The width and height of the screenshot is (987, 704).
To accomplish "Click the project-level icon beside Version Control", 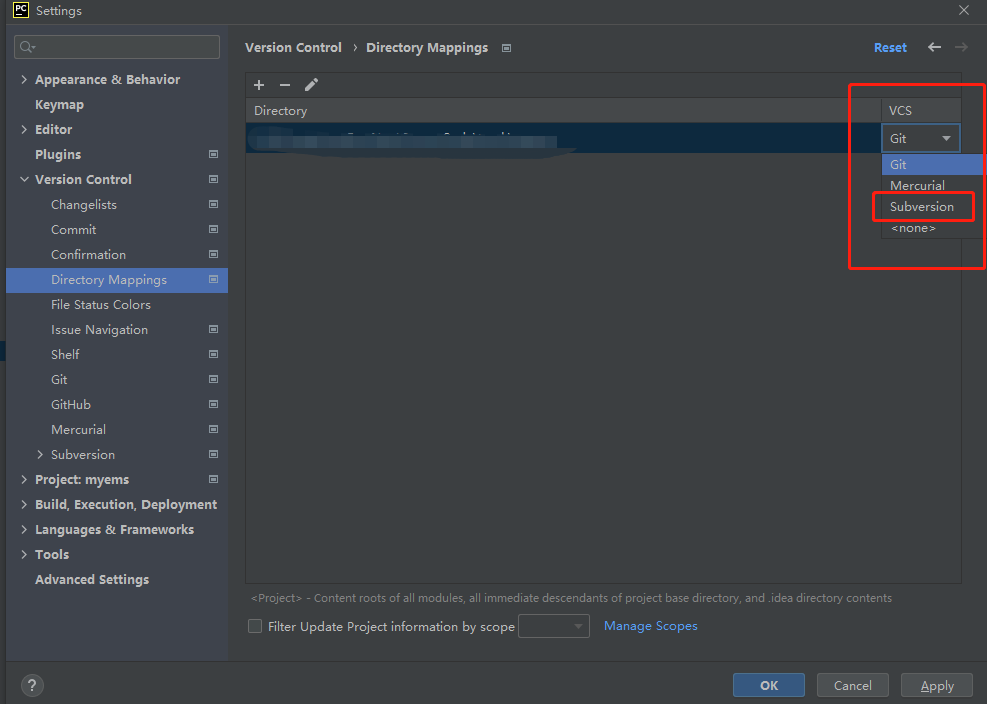I will point(213,179).
